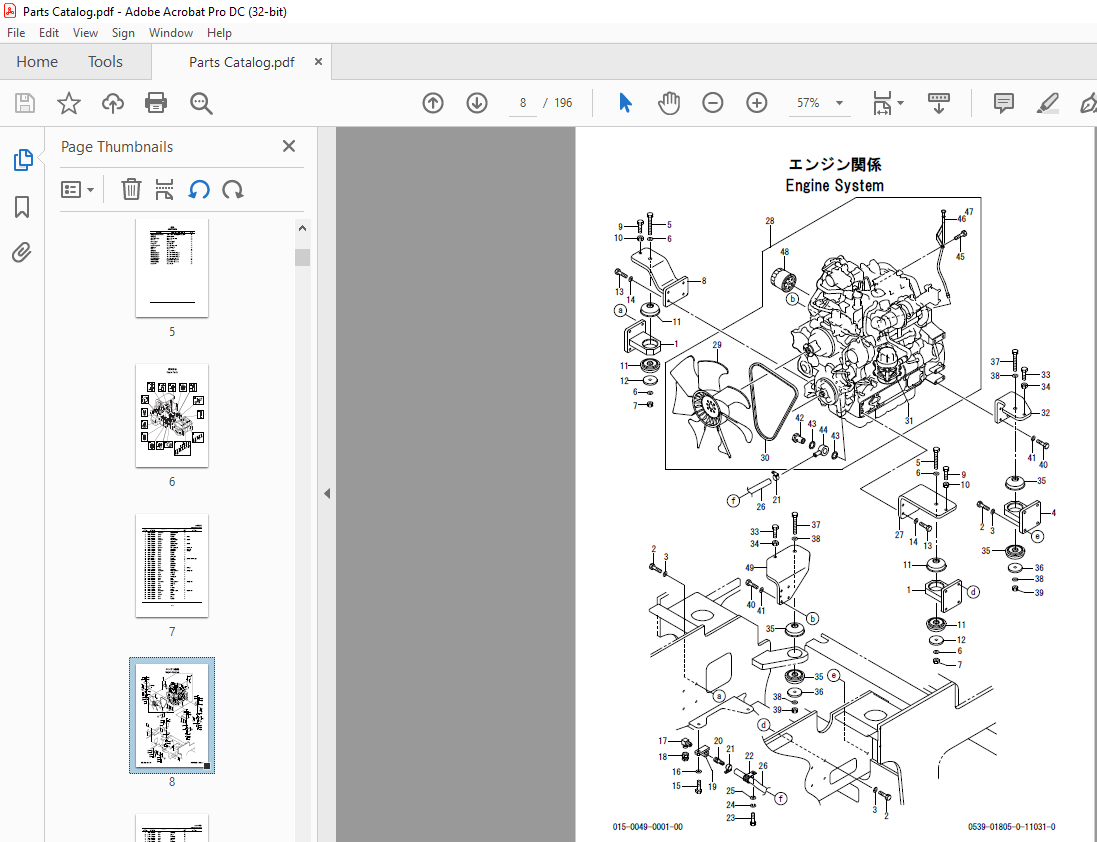Switch to the Tools tab
The image size is (1097, 842).
pos(105,62)
